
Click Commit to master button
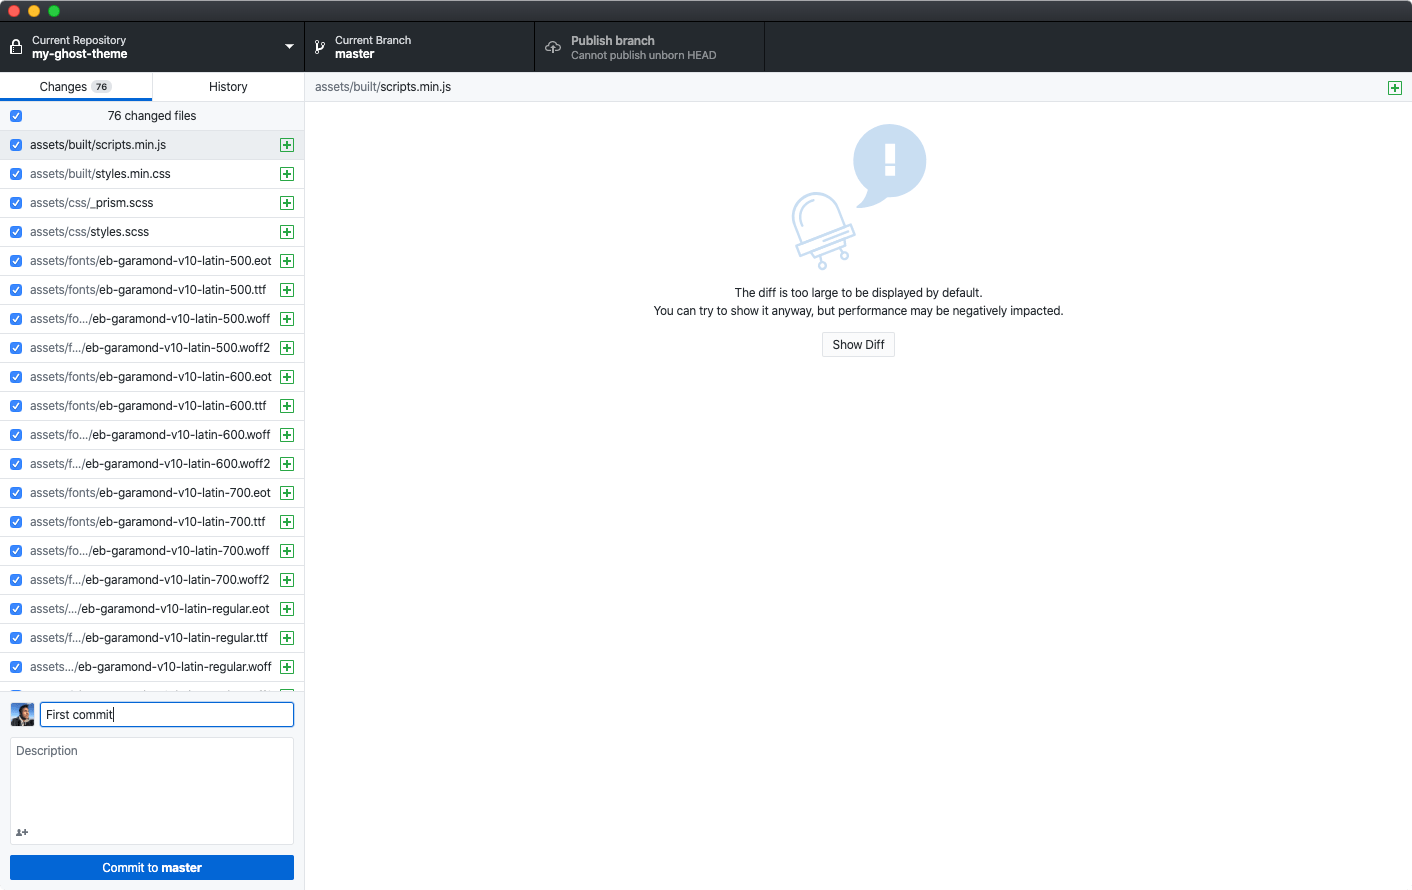click(152, 868)
